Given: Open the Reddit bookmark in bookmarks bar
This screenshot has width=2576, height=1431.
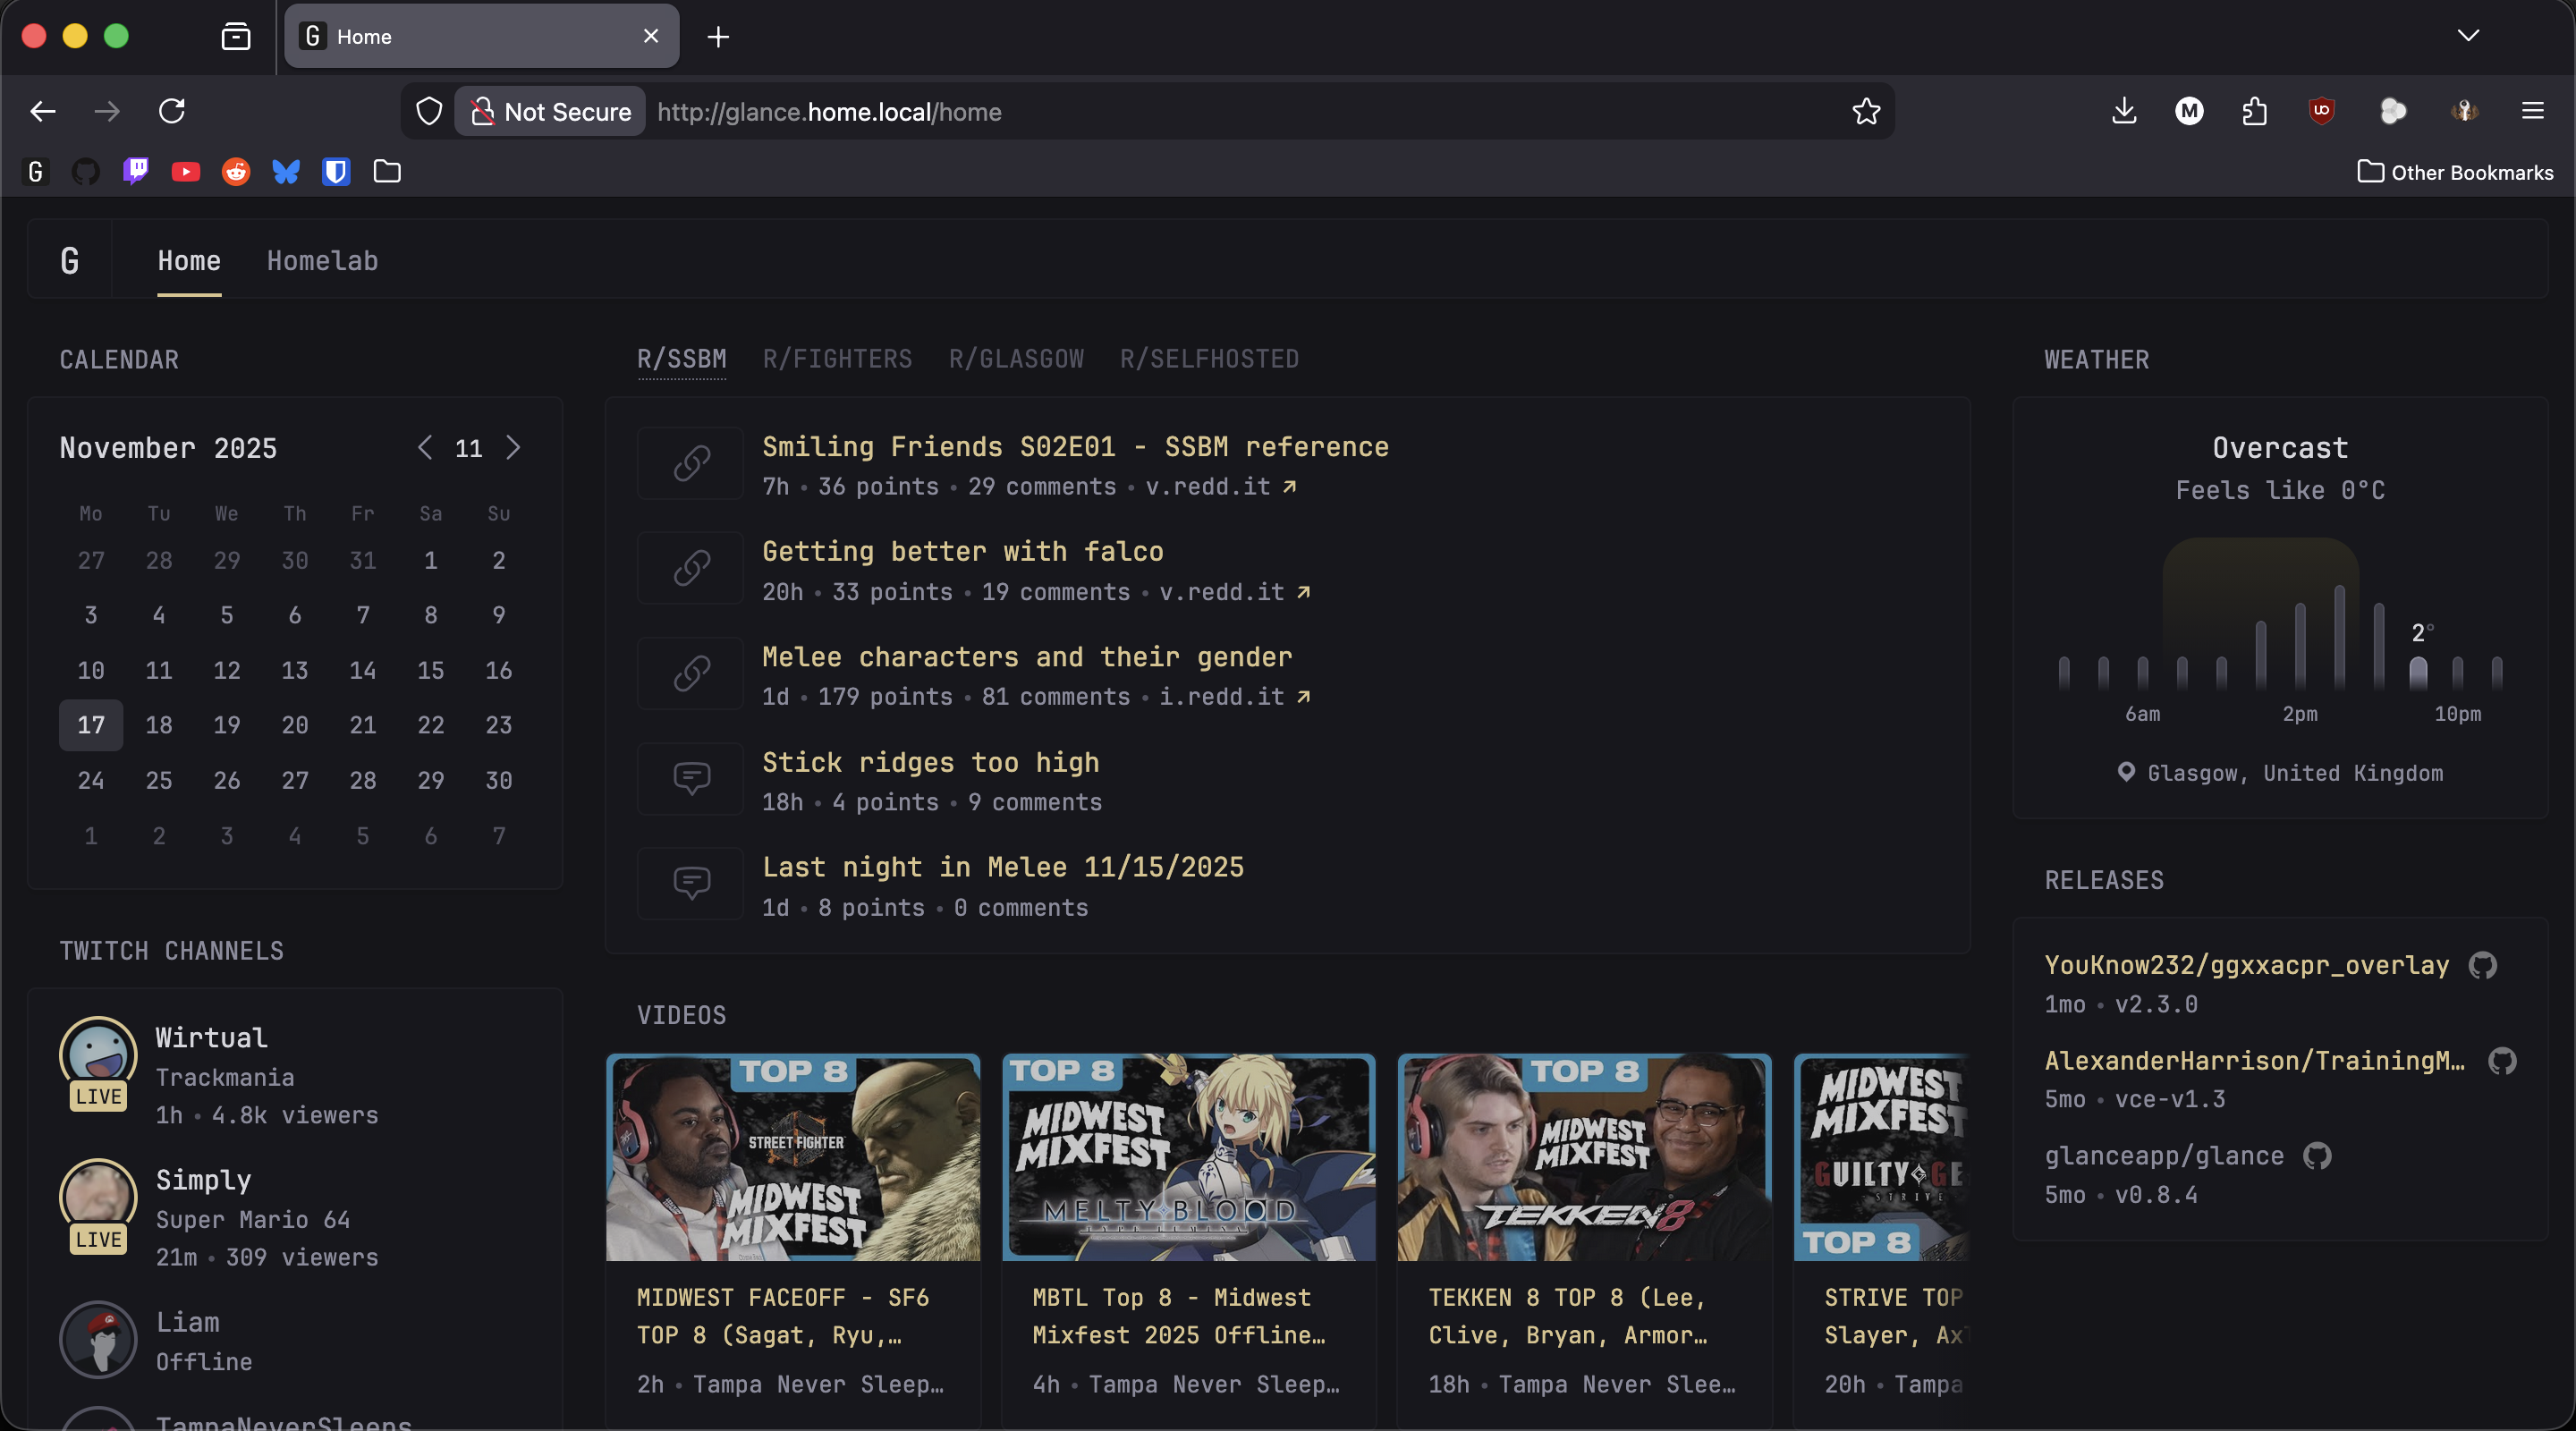Looking at the screenshot, I should (x=236, y=171).
